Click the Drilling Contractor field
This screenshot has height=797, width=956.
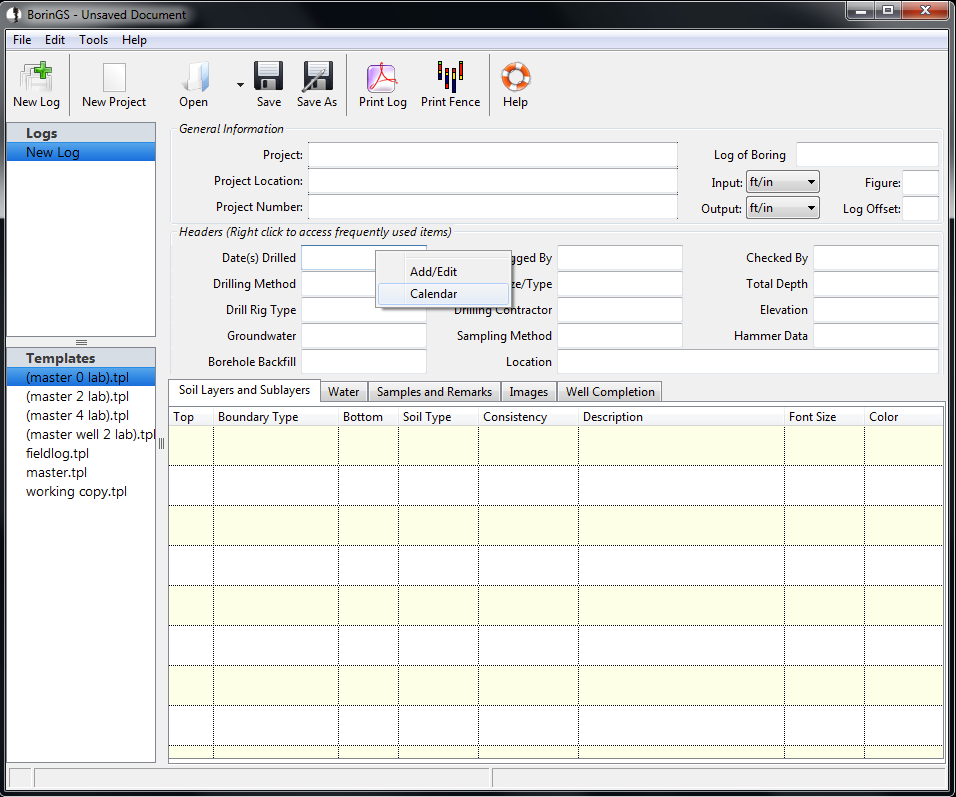pos(620,310)
